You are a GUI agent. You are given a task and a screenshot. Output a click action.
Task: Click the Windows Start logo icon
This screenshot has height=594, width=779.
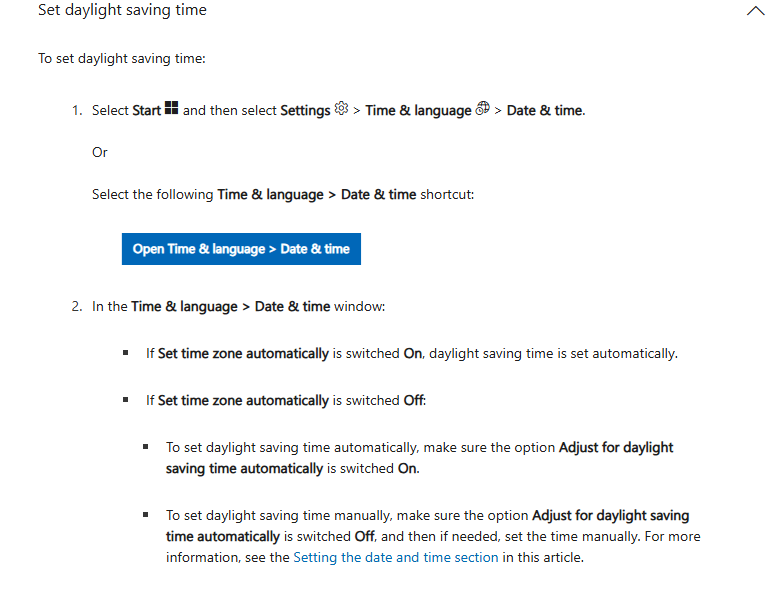tap(171, 108)
